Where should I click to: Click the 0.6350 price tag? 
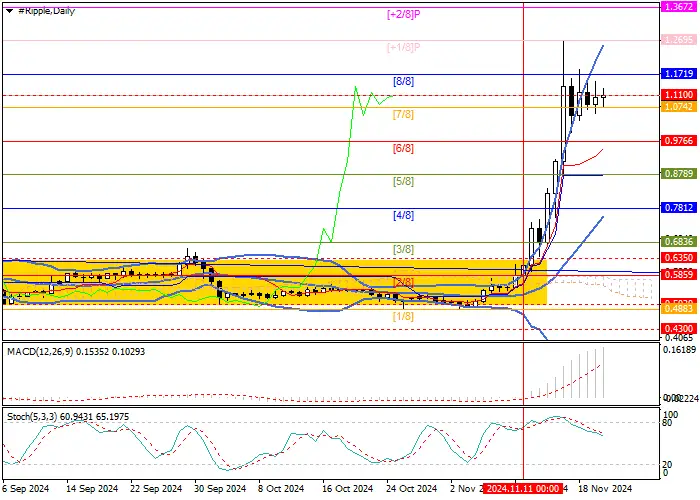[x=679, y=258]
